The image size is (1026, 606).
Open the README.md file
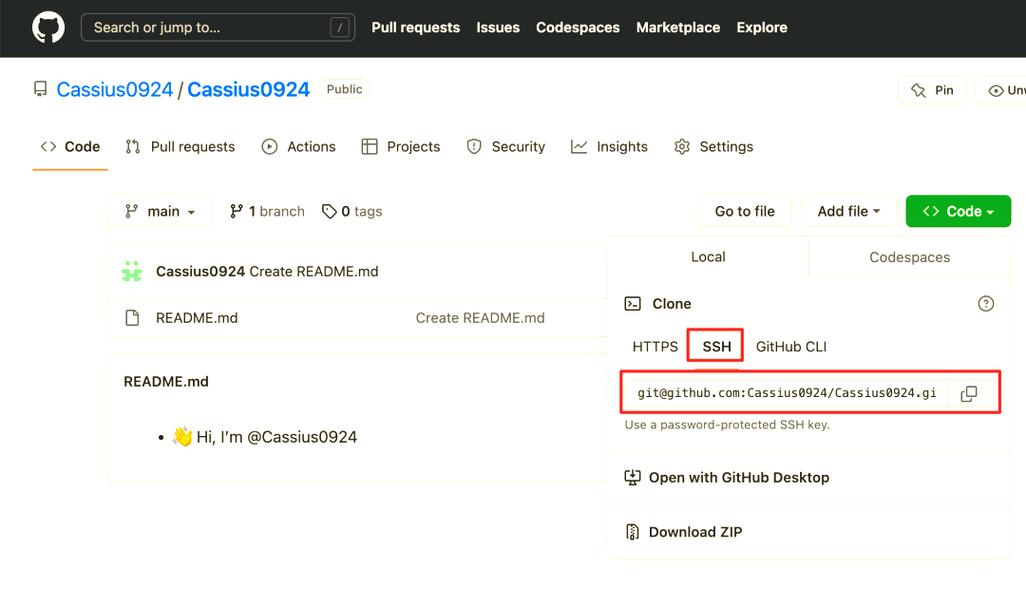196,318
